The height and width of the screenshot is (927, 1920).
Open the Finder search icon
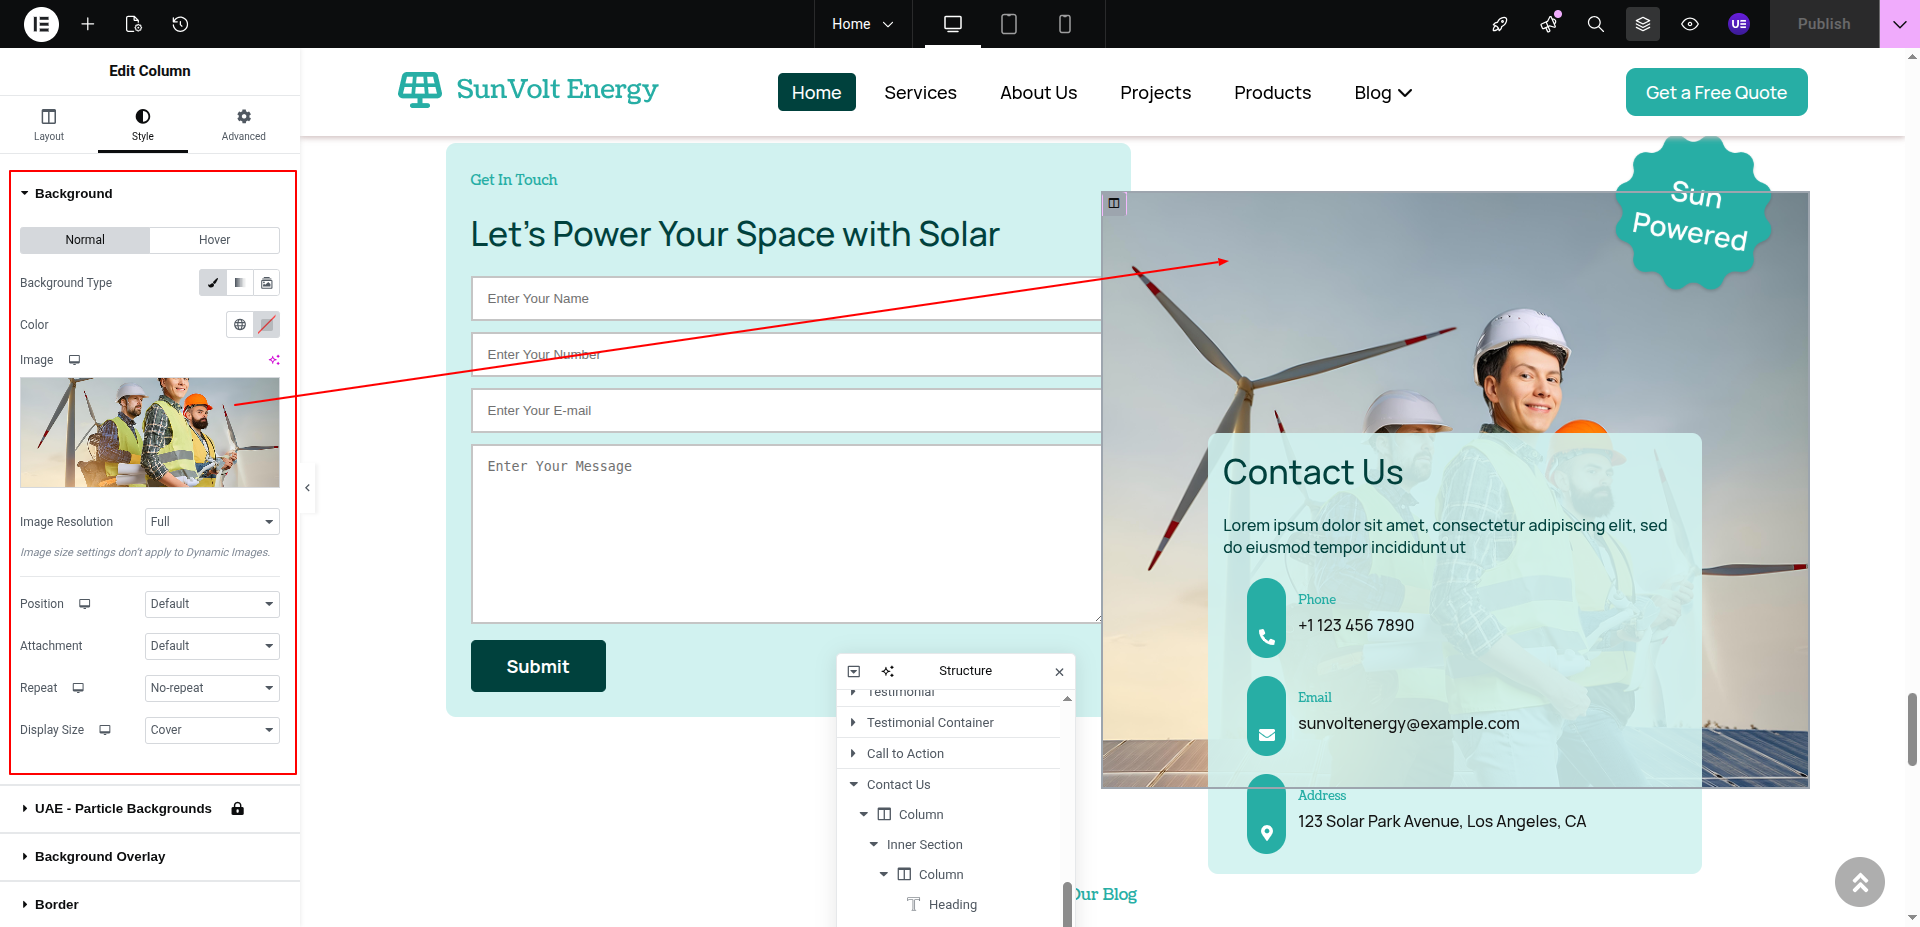point(1596,24)
